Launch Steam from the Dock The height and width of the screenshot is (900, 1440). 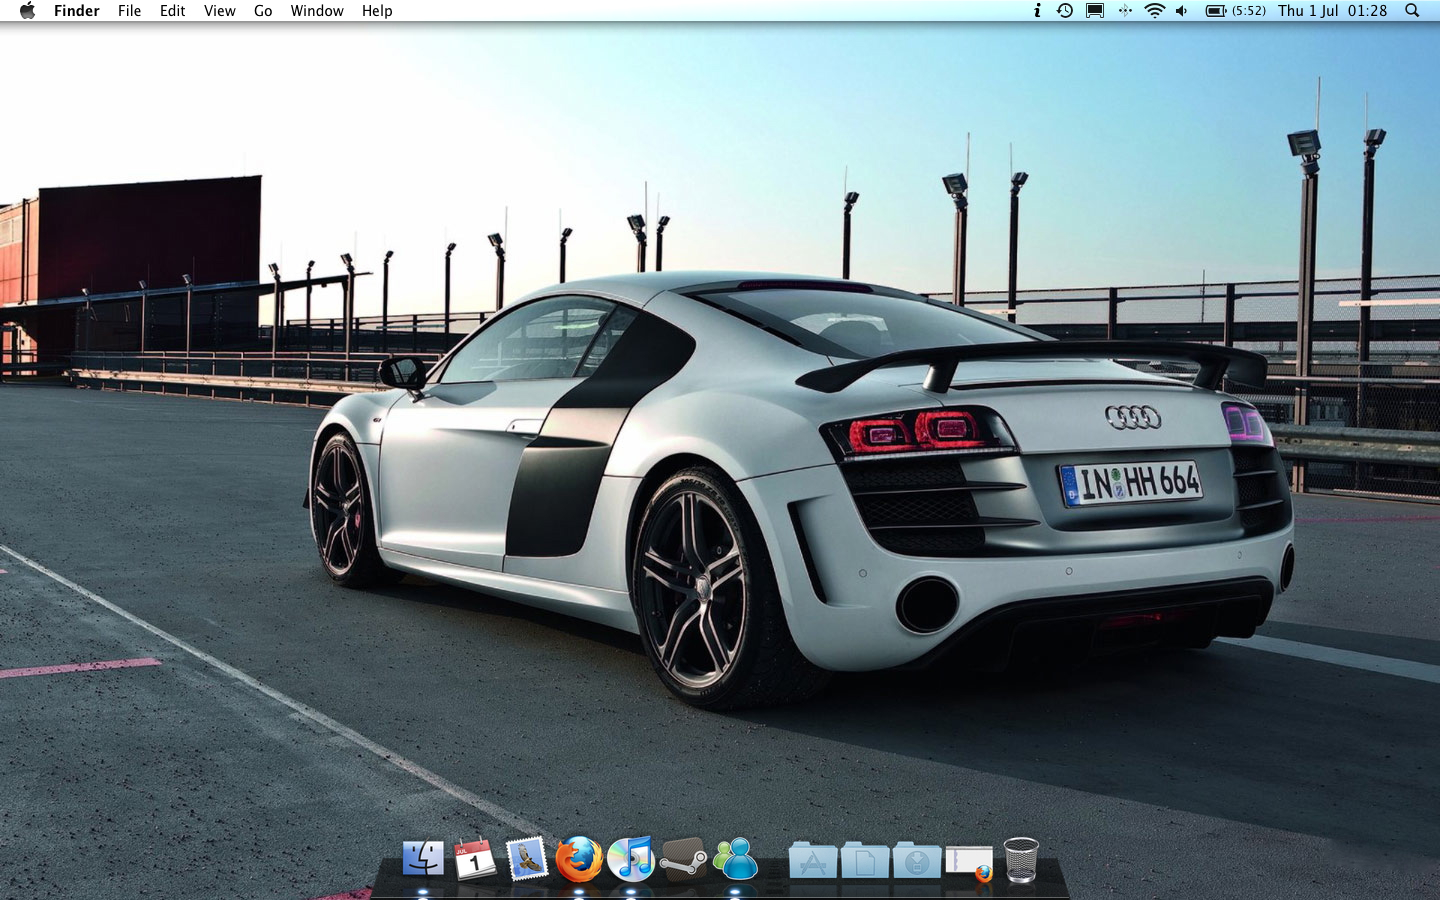pos(683,859)
